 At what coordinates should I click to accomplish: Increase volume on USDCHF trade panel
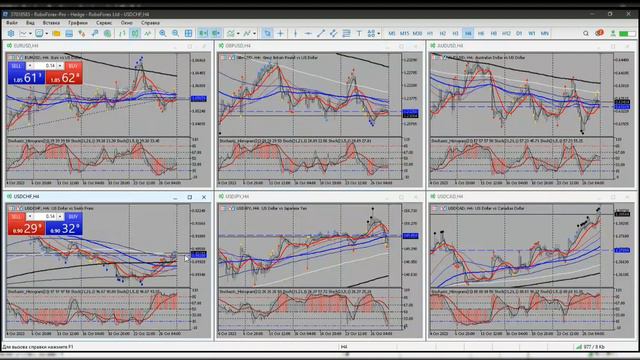60,216
